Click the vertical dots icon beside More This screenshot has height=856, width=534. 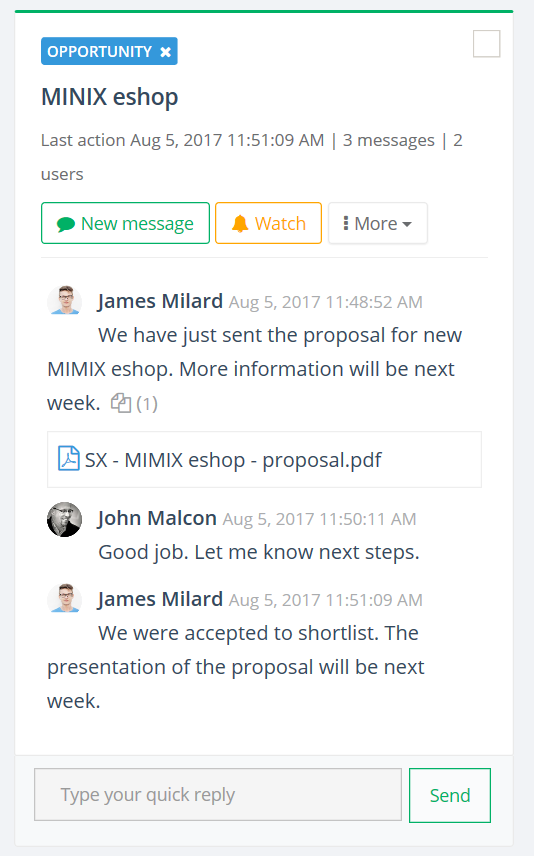(x=346, y=223)
